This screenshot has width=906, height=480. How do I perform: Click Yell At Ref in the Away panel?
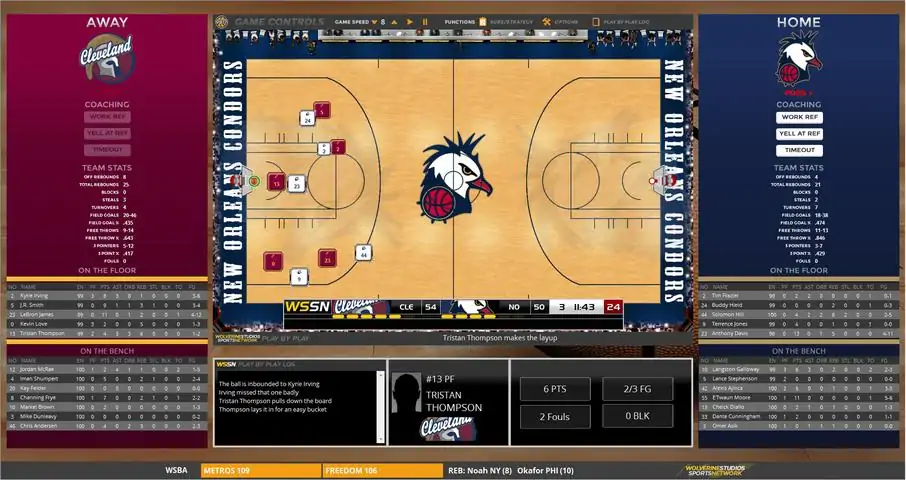[107, 133]
